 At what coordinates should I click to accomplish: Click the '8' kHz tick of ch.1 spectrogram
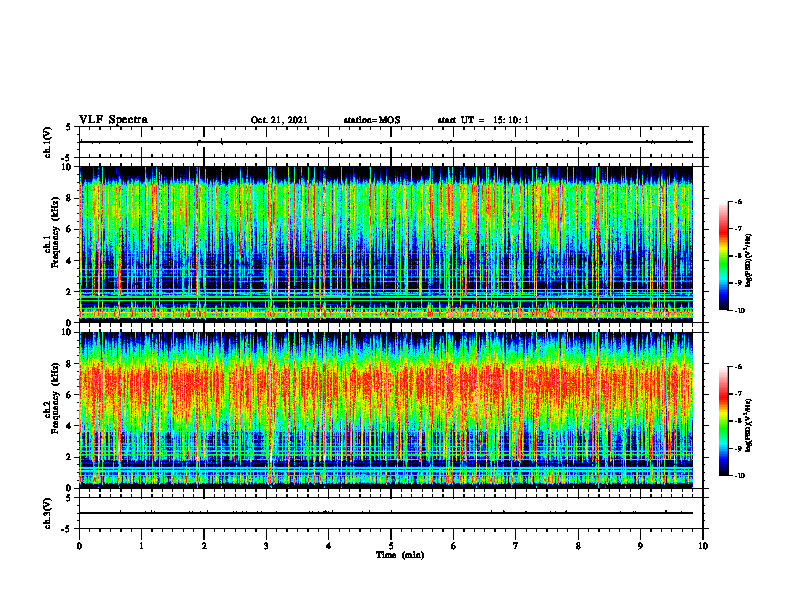(70, 198)
